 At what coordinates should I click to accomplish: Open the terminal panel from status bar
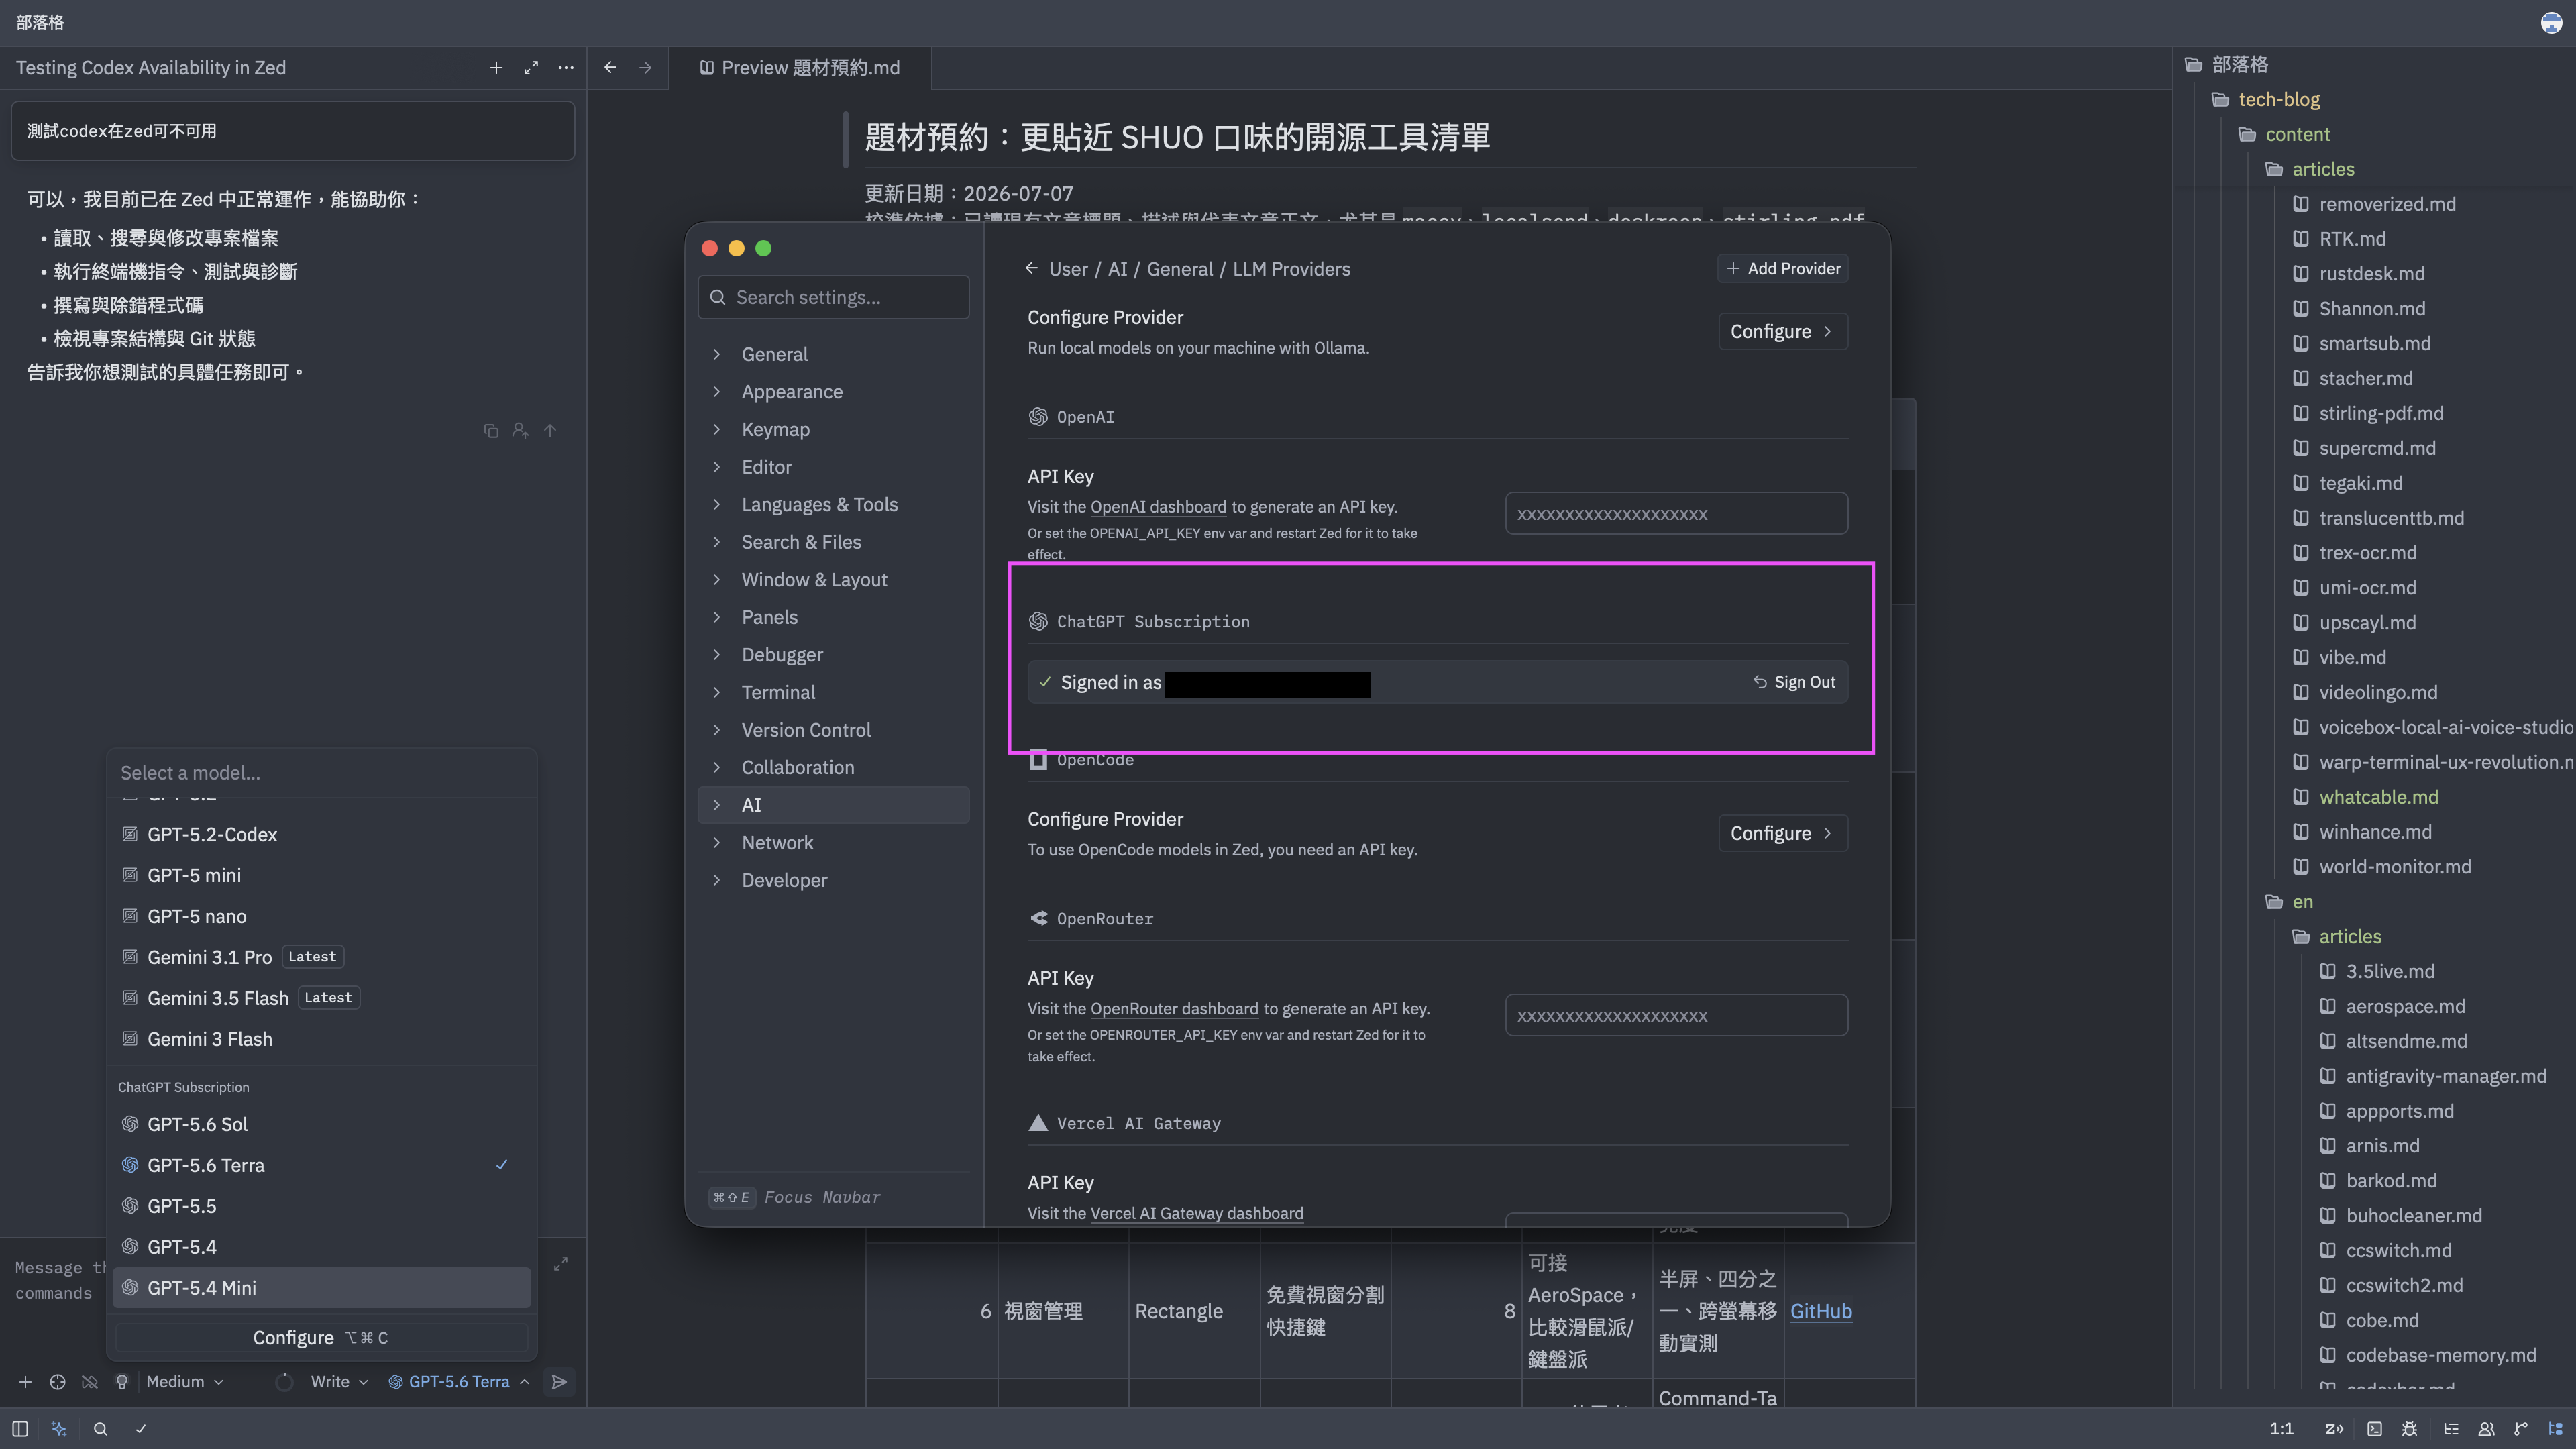2374,1428
